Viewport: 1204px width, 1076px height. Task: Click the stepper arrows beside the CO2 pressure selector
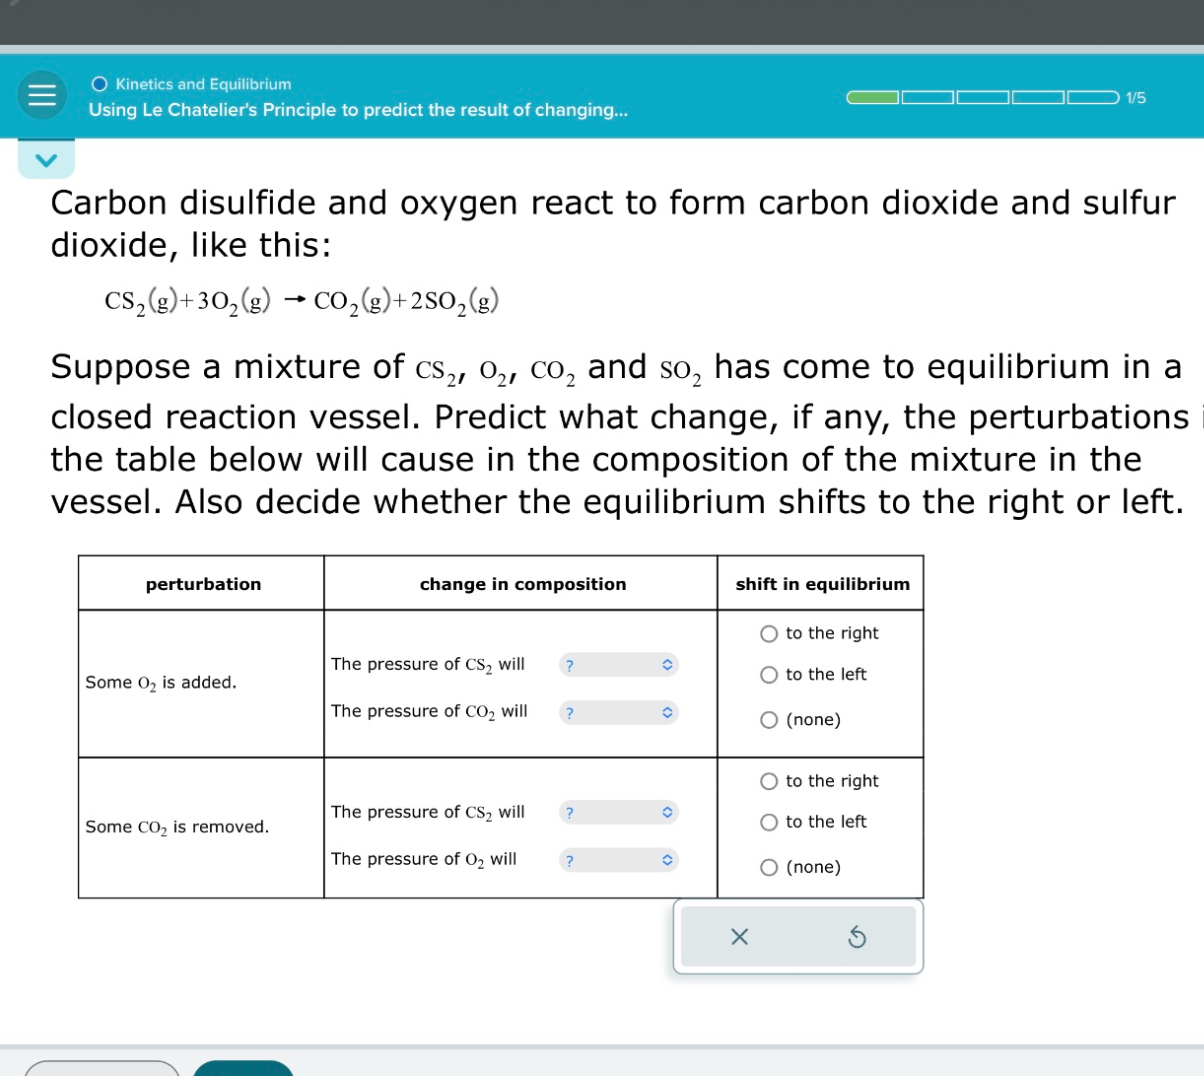coord(666,711)
